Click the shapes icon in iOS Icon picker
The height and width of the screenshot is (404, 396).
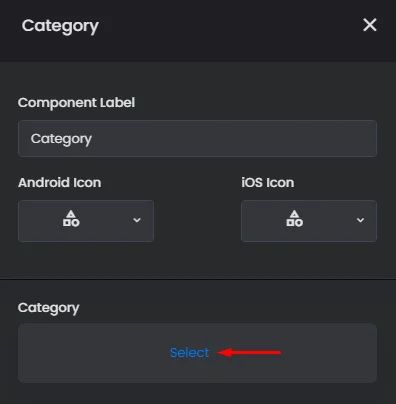294,219
